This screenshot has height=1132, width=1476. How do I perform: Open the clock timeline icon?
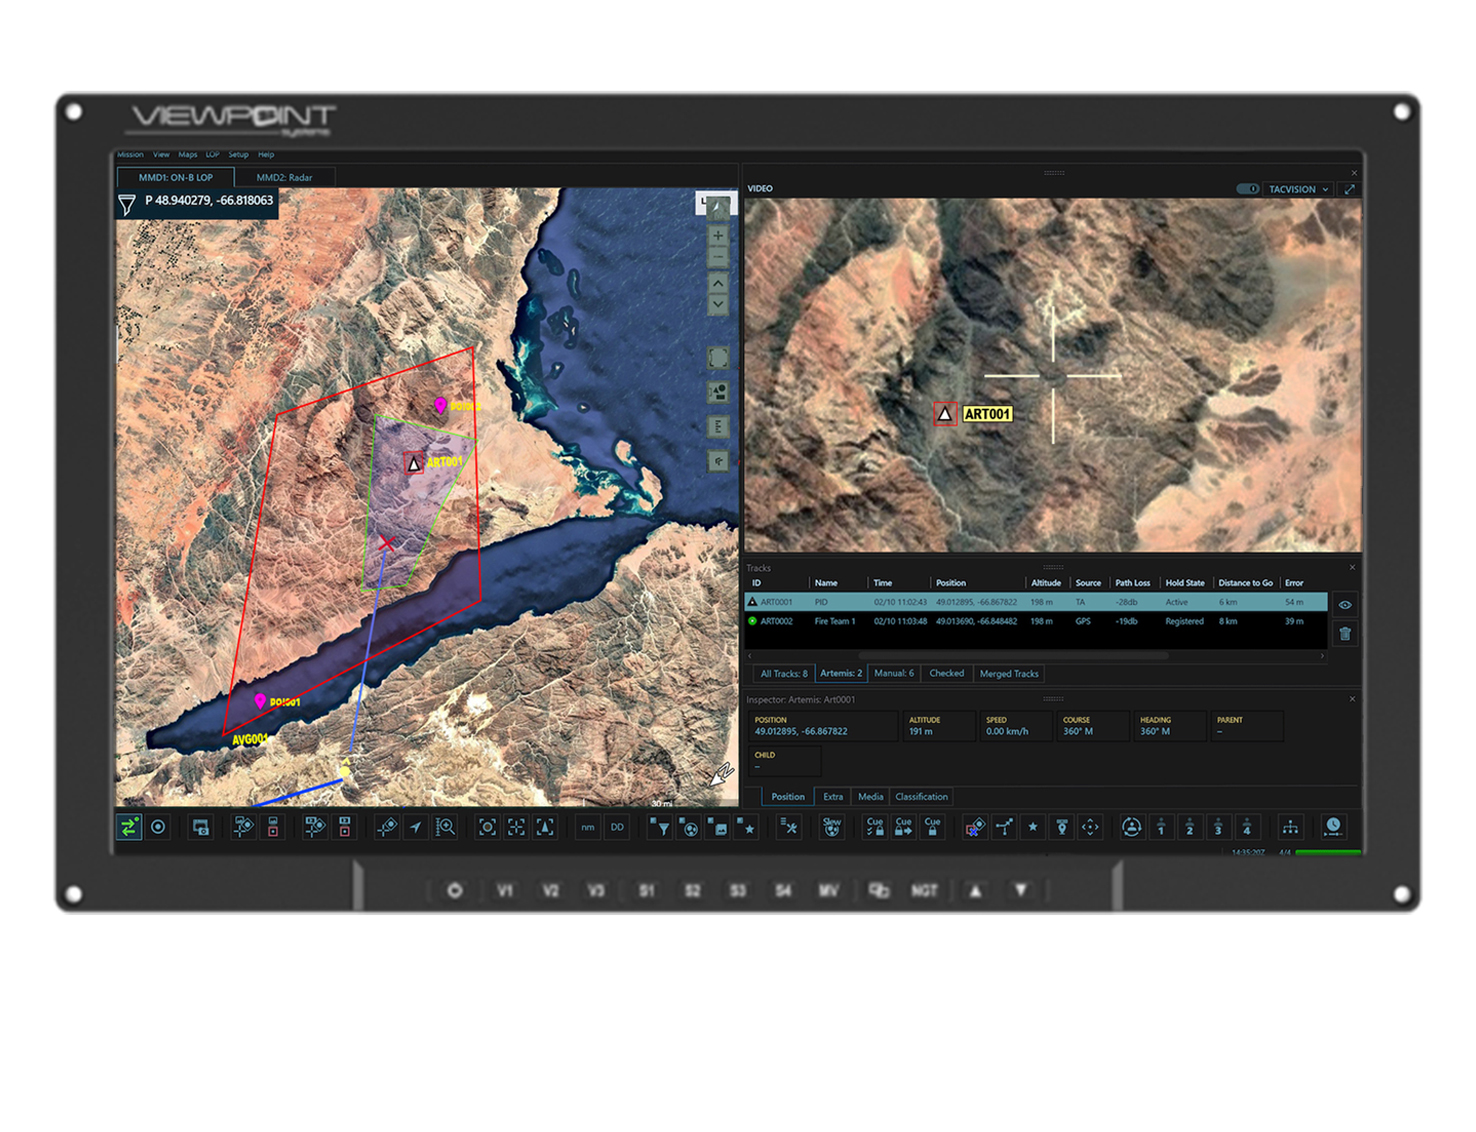click(x=1333, y=826)
